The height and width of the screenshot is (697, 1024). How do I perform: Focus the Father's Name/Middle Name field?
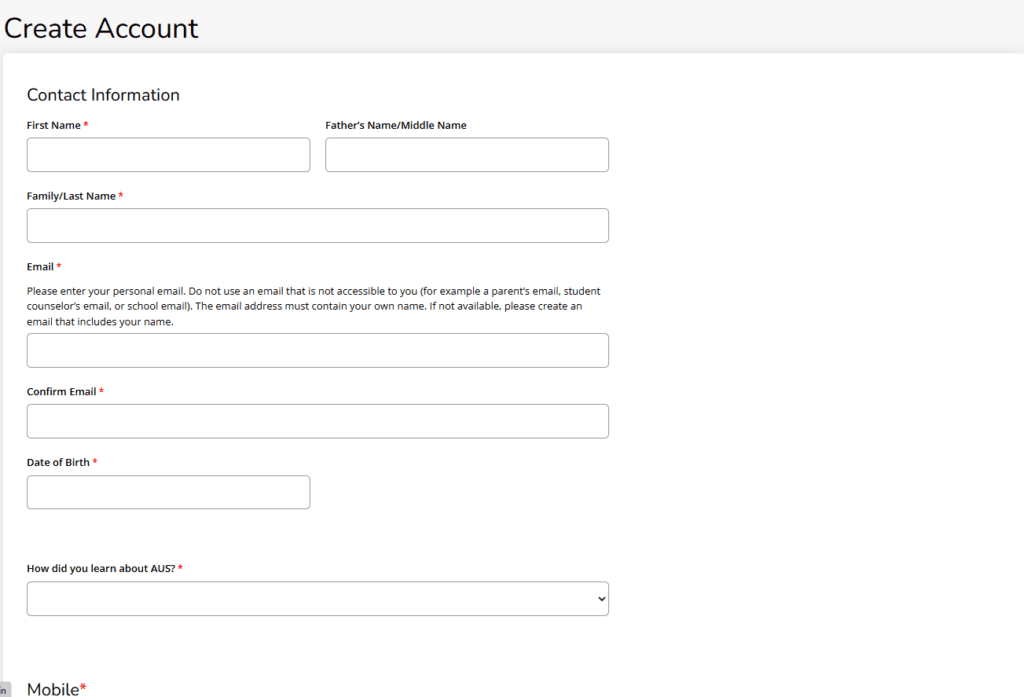467,155
